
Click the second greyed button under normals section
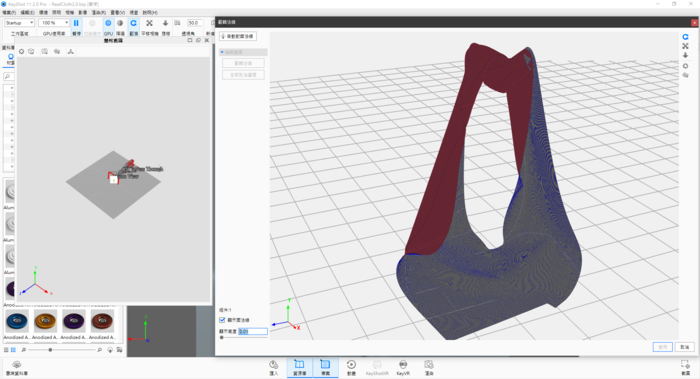(x=243, y=75)
